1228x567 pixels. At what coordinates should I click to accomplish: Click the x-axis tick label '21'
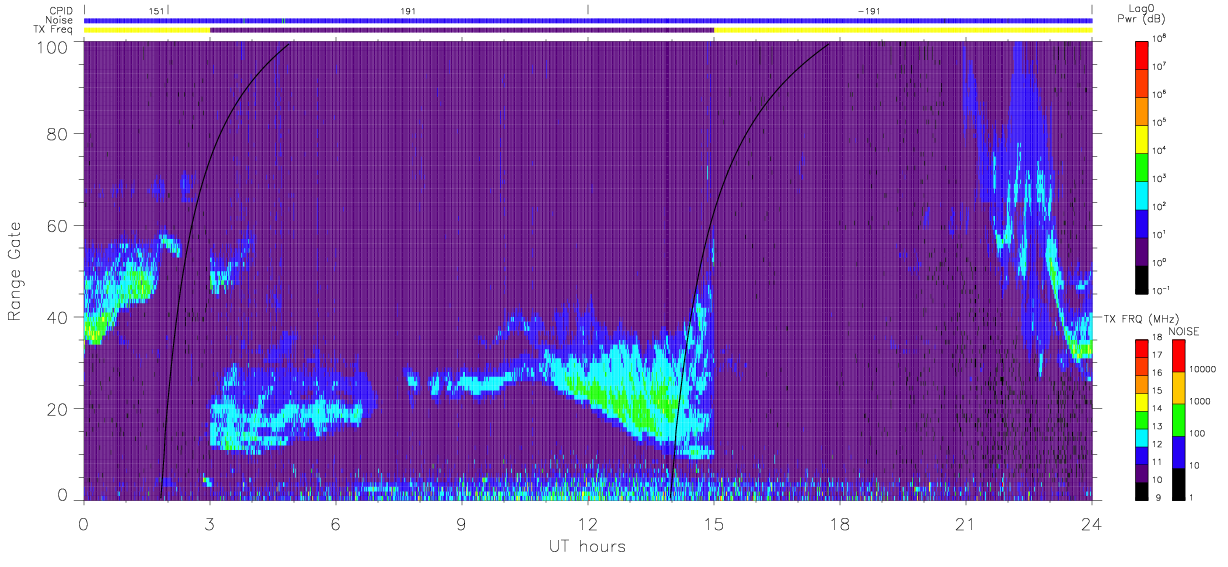pos(966,524)
